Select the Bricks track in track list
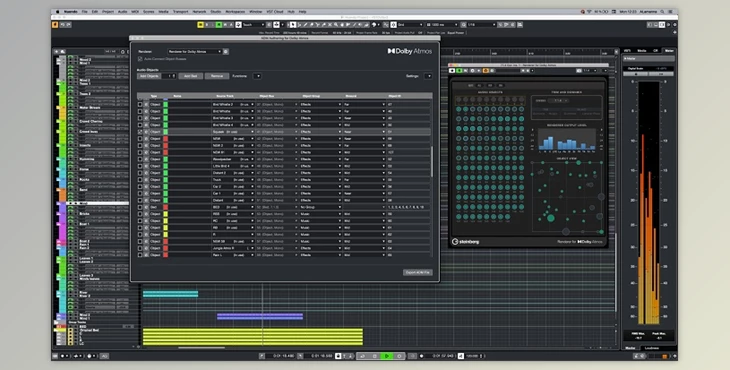Screen dimensions: 730x370 point(84,214)
